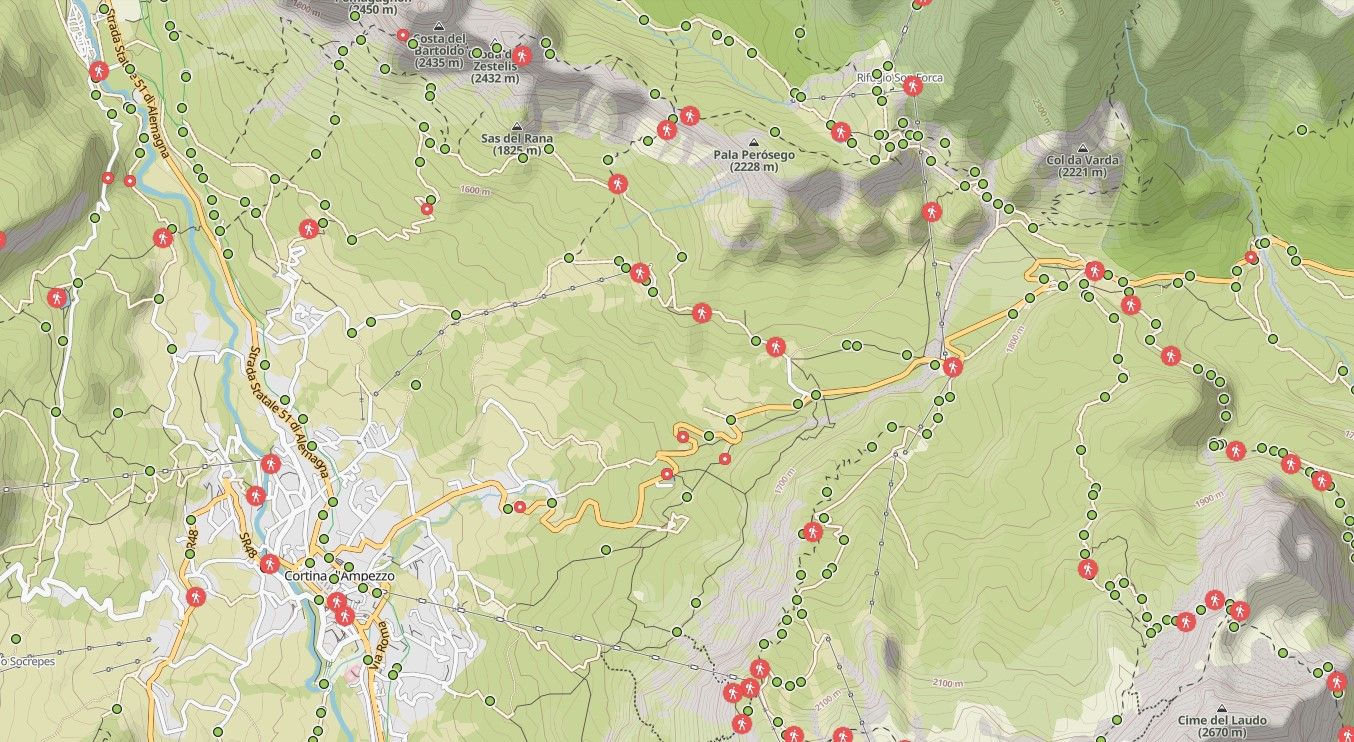Open the hiking marker on the cable line below Rifugio Son Forca
Screen dimensions: 1354x742
pyautogui.click(x=931, y=212)
